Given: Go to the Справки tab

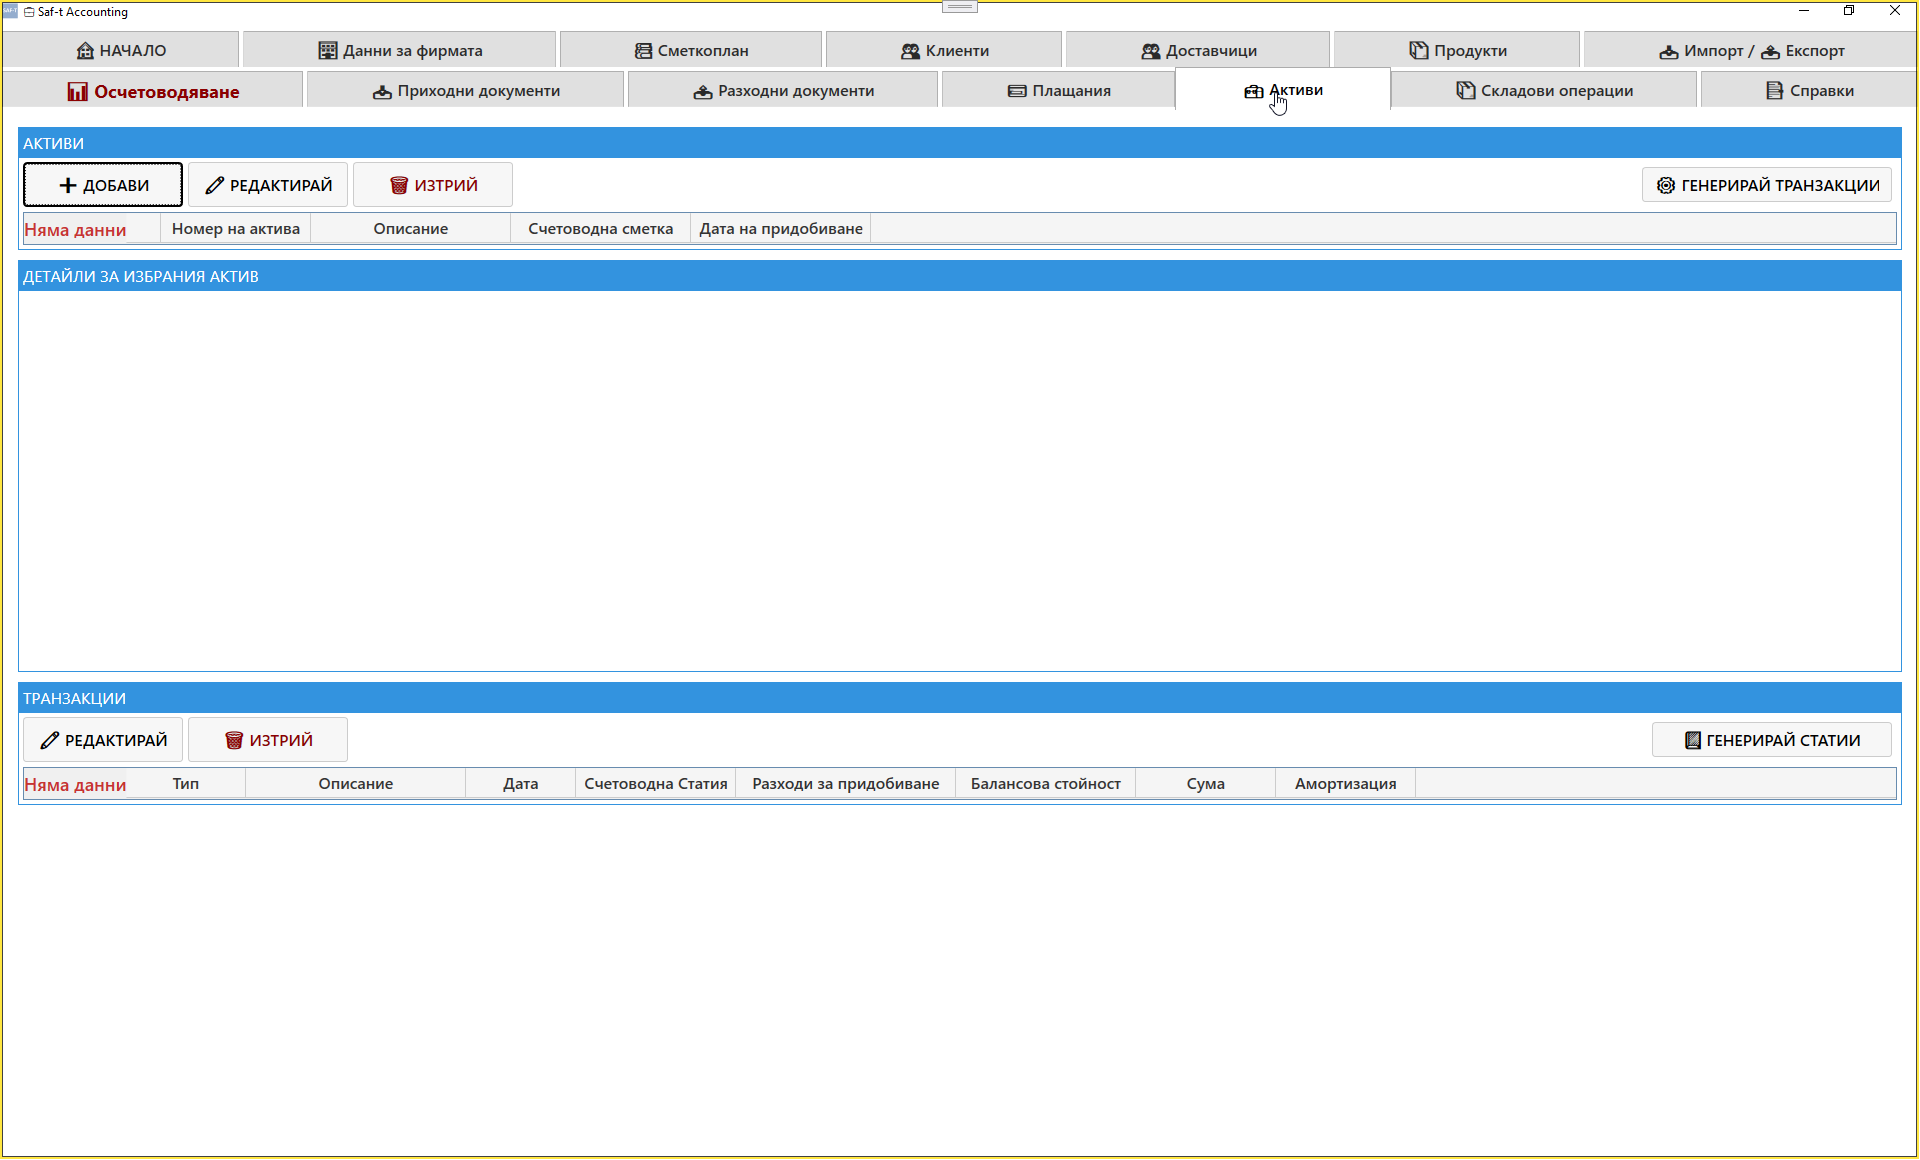Looking at the screenshot, I should tap(1809, 91).
